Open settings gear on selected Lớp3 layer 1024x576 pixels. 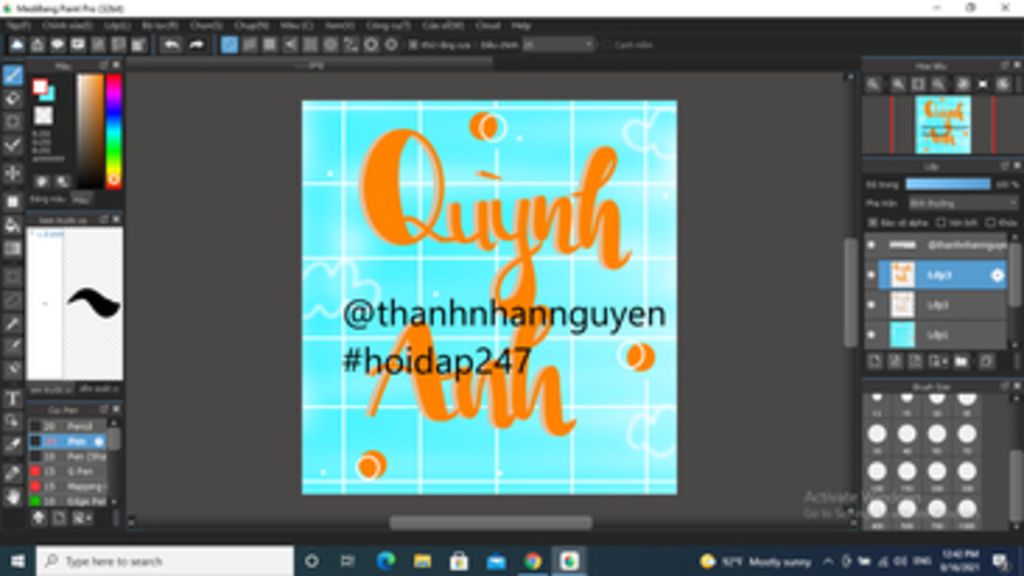coord(997,276)
